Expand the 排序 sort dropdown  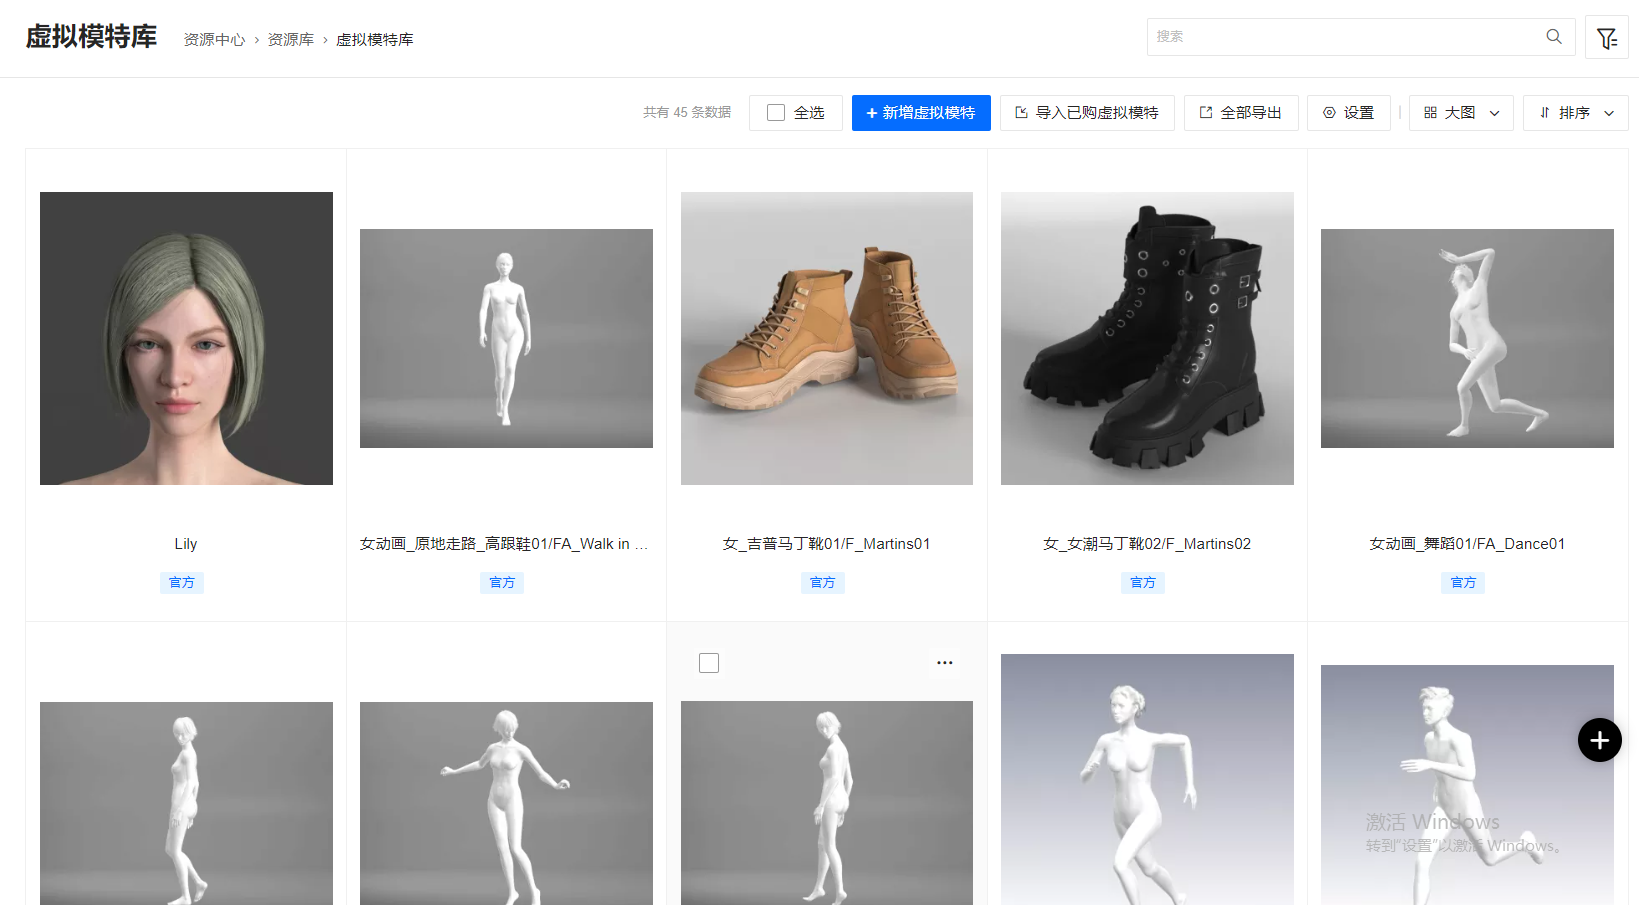pyautogui.click(x=1575, y=113)
